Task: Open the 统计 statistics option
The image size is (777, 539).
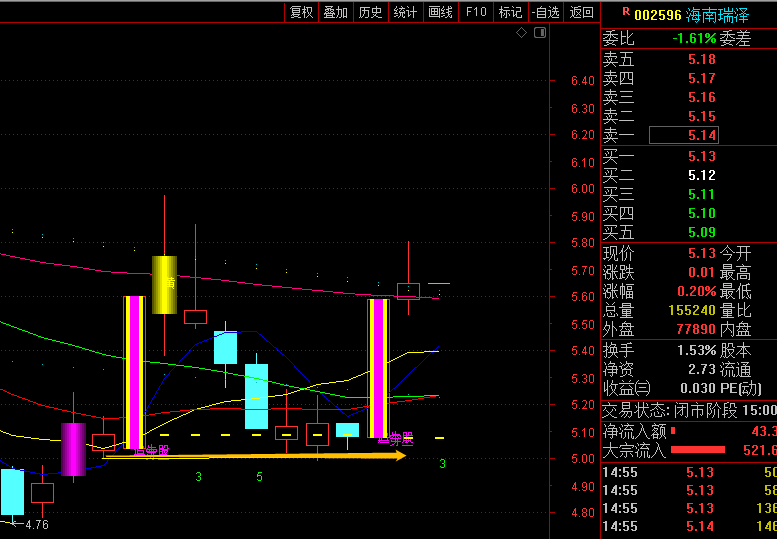Action: pyautogui.click(x=405, y=12)
